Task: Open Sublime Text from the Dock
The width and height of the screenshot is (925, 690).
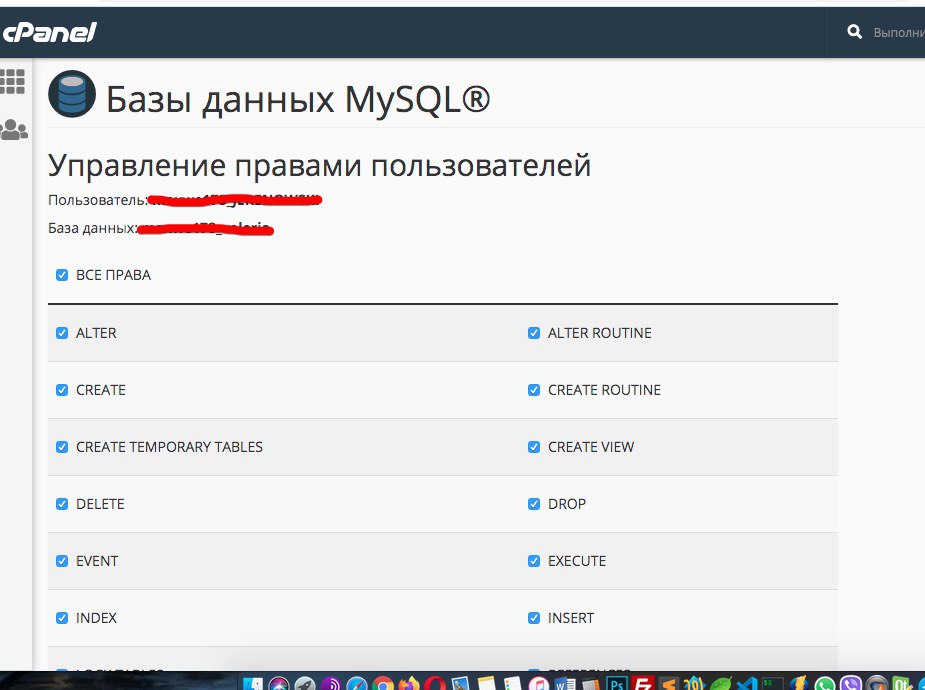Action: (668, 684)
